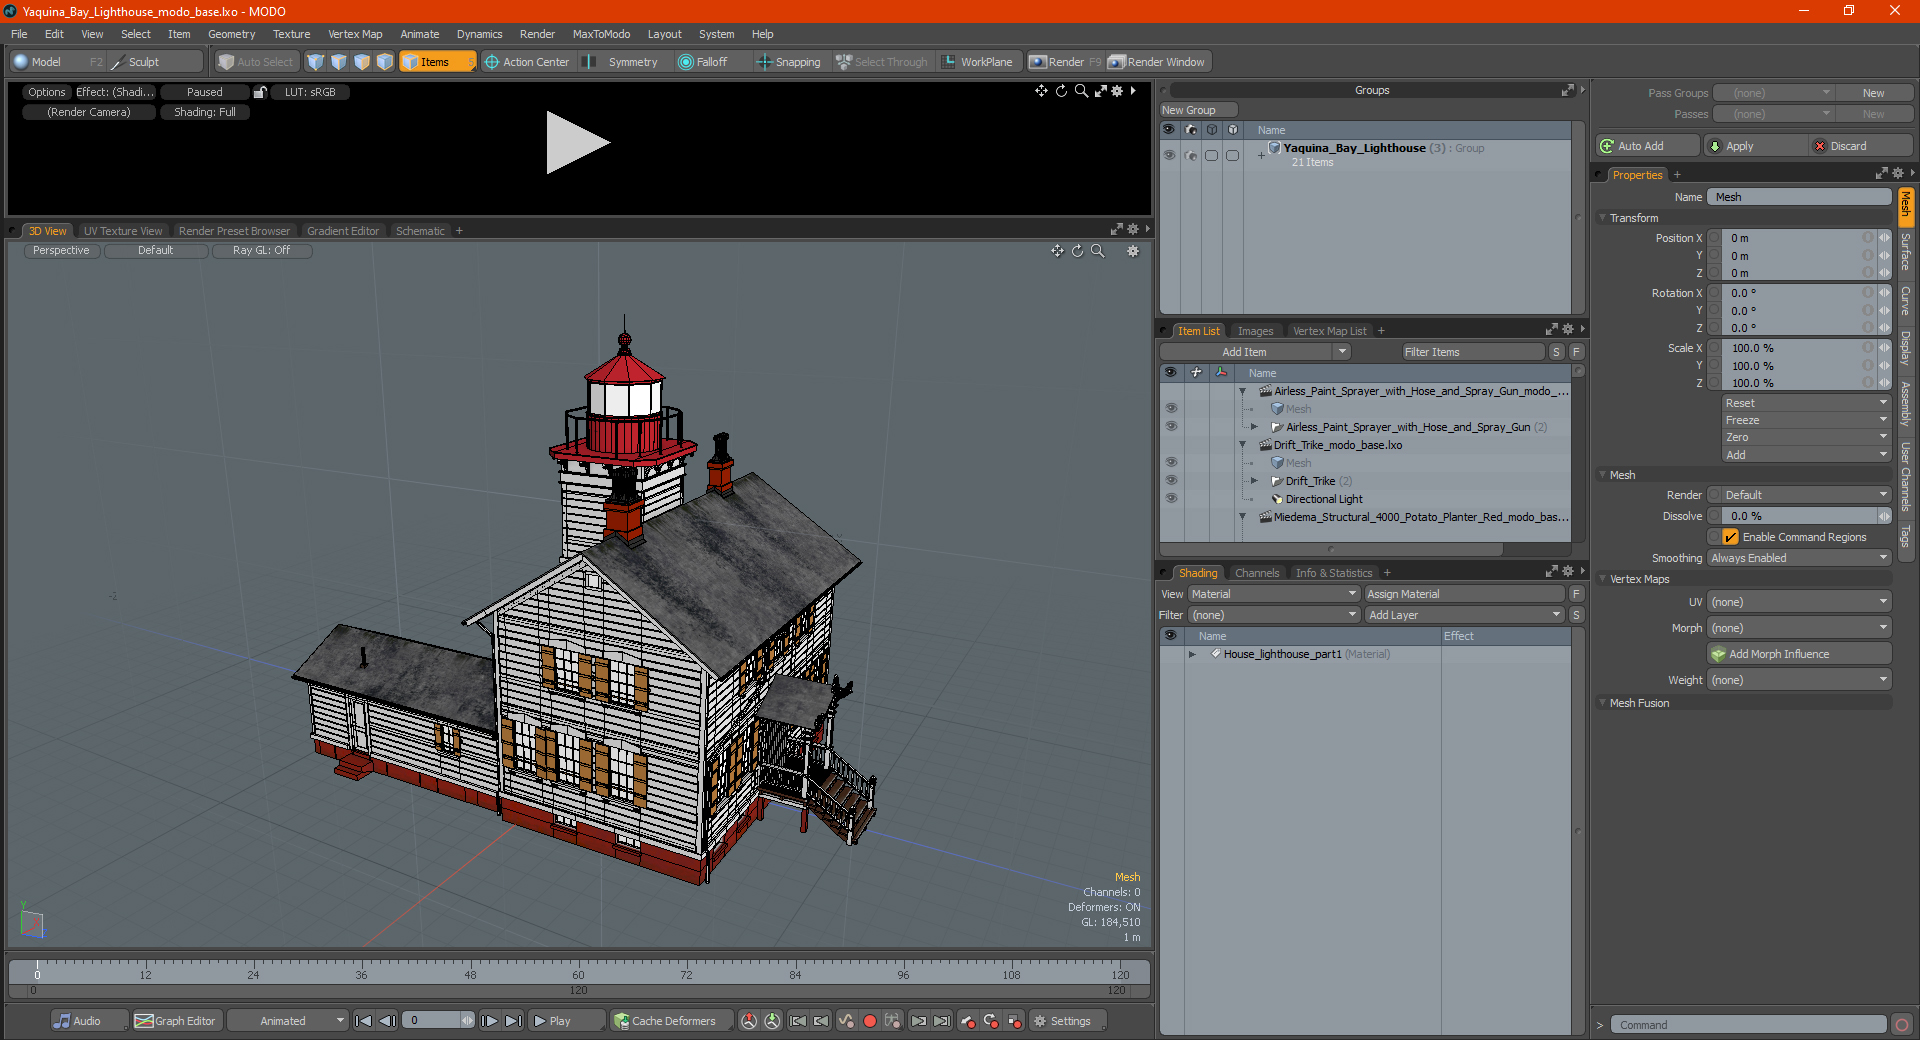This screenshot has height=1040, width=1920.
Task: Enable Command Regions checkbox
Action: pos(1730,537)
